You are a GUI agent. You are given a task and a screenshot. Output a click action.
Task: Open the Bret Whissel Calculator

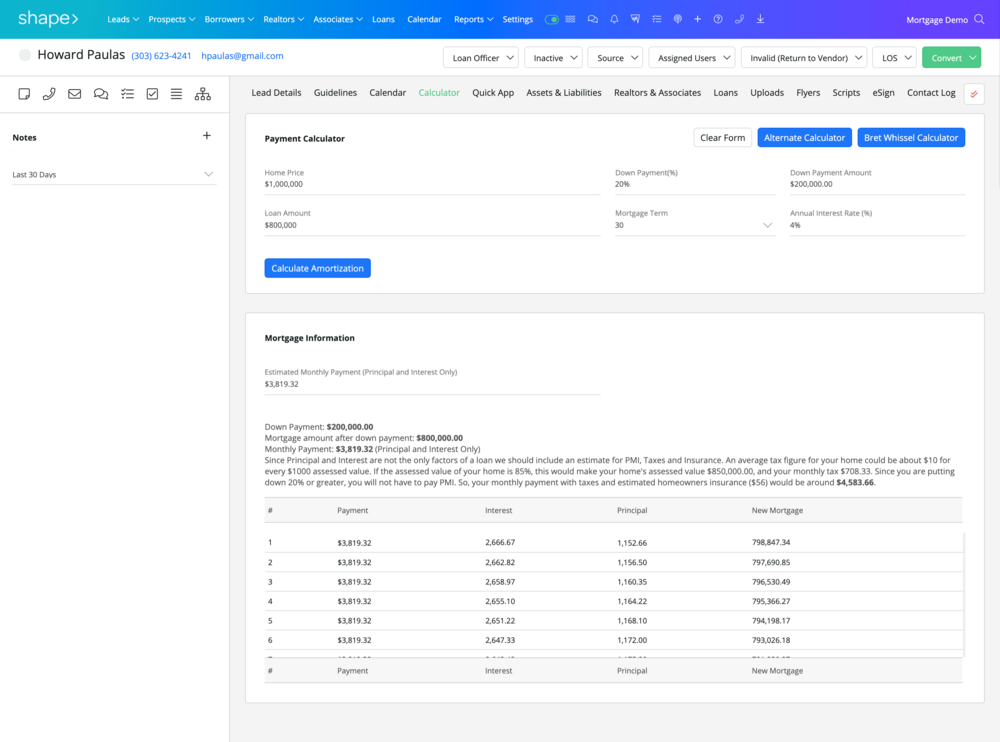click(x=911, y=137)
